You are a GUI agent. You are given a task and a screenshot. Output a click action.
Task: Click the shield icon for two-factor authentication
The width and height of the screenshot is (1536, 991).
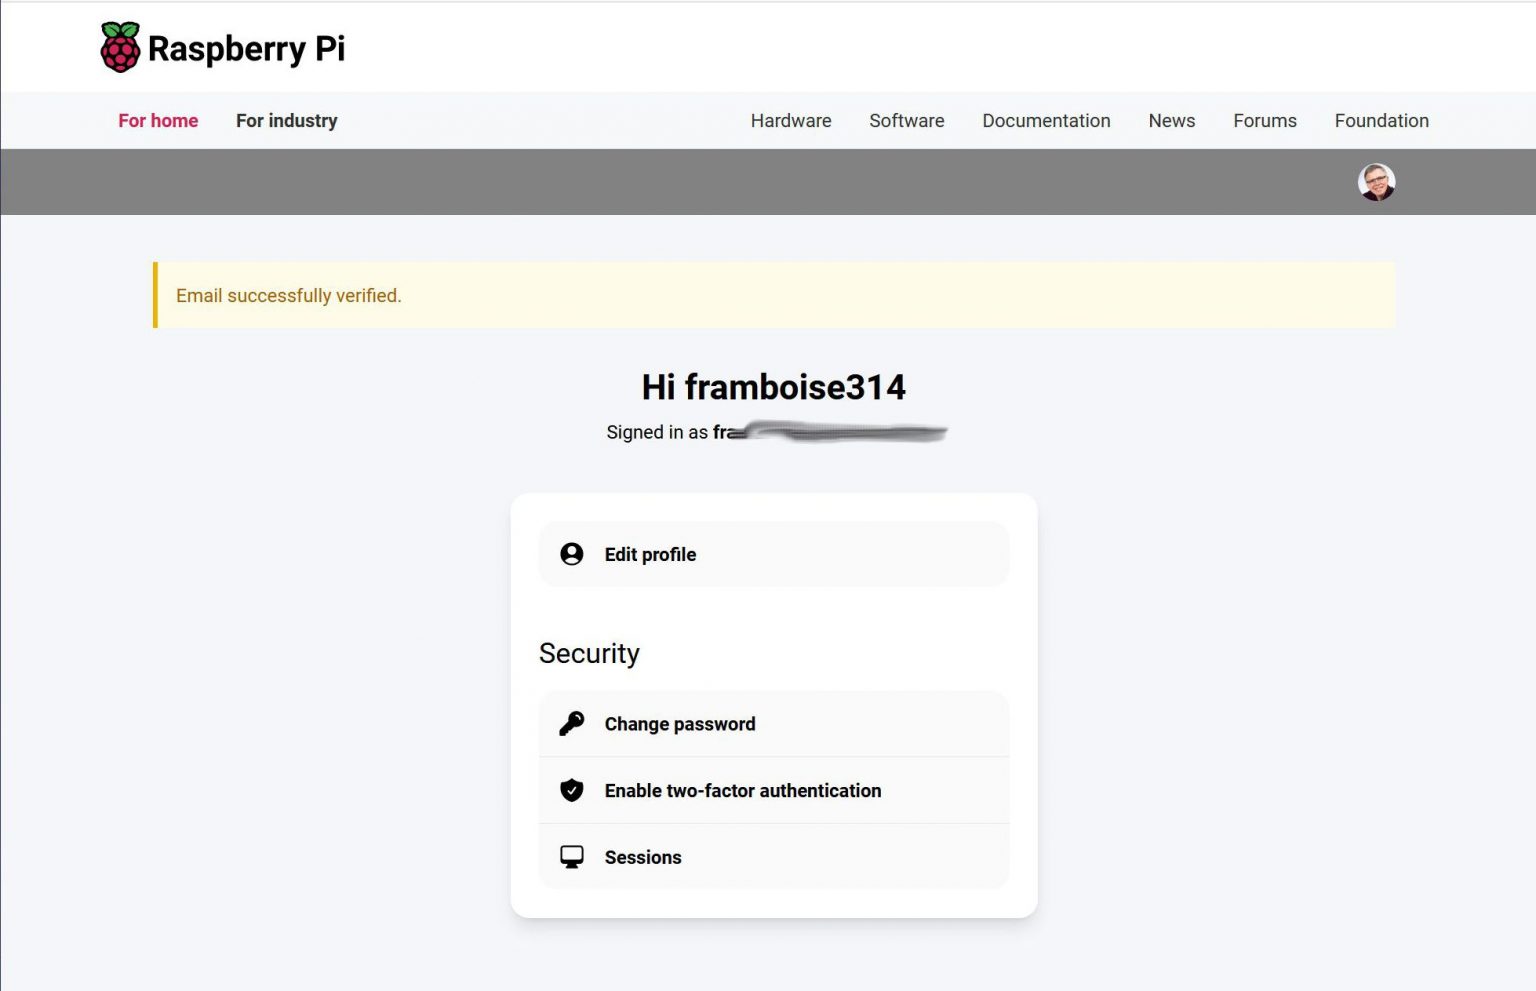coord(571,790)
